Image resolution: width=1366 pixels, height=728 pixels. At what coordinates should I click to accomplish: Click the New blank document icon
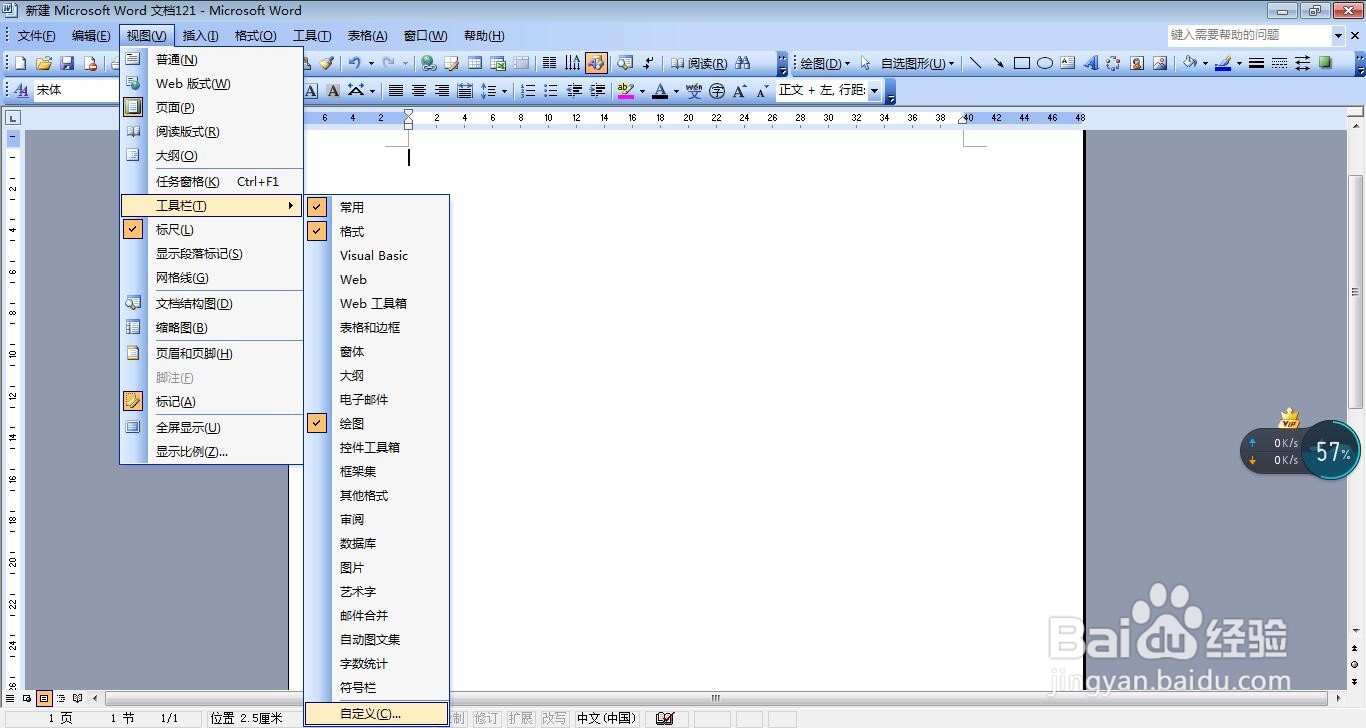(x=20, y=63)
